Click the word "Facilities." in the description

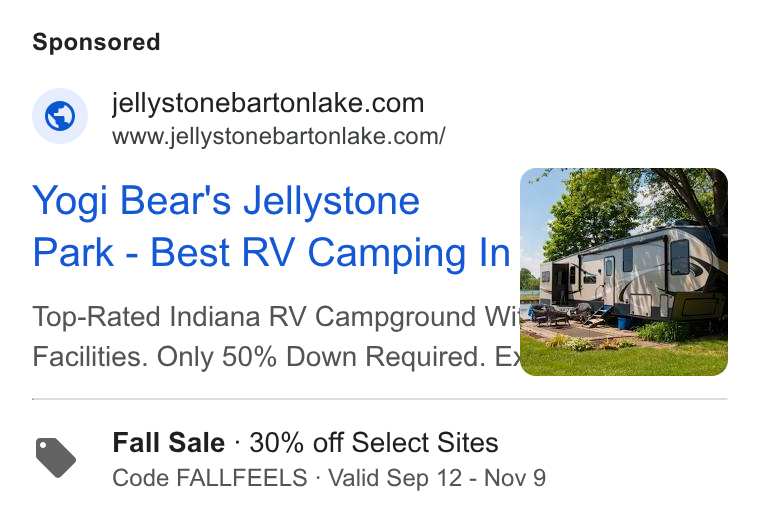90,357
